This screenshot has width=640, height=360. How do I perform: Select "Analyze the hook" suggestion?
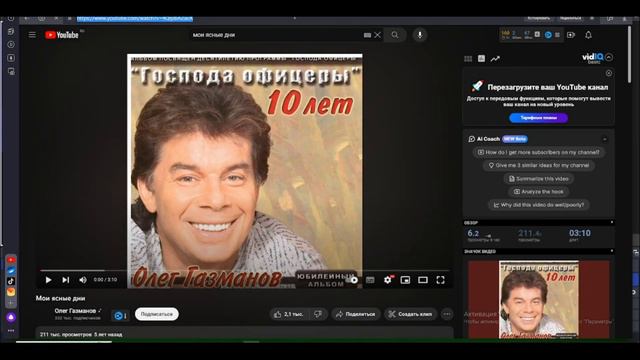tap(539, 191)
